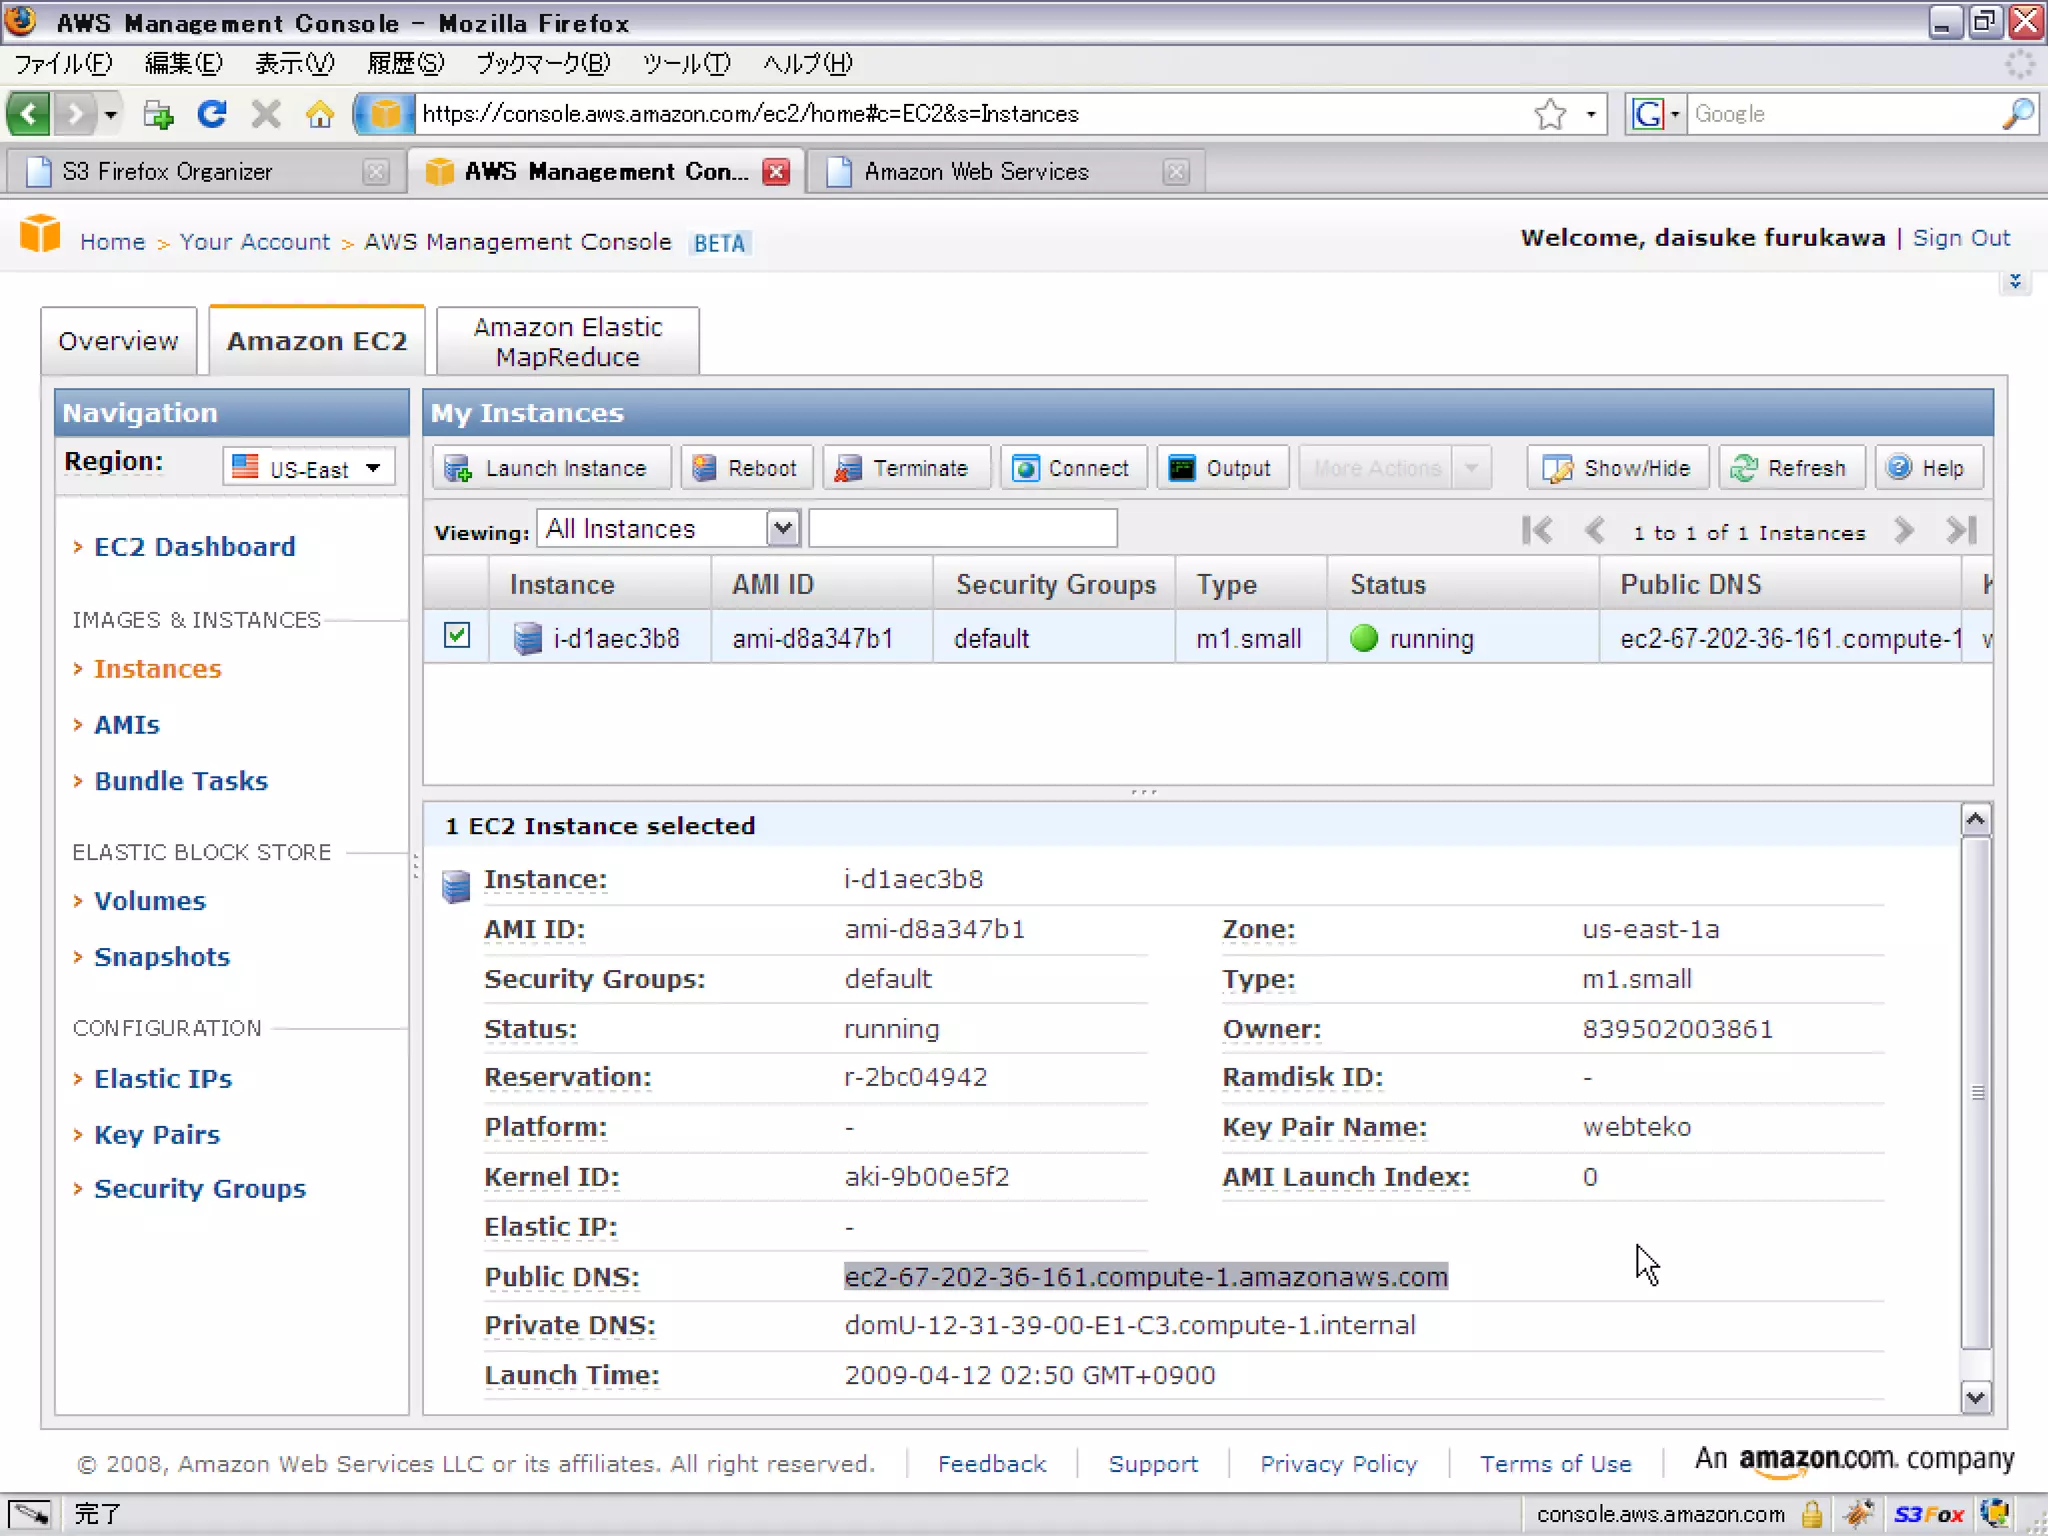The height and width of the screenshot is (1536, 2048).
Task: Click the Public DNS column header
Action: tap(1780, 584)
